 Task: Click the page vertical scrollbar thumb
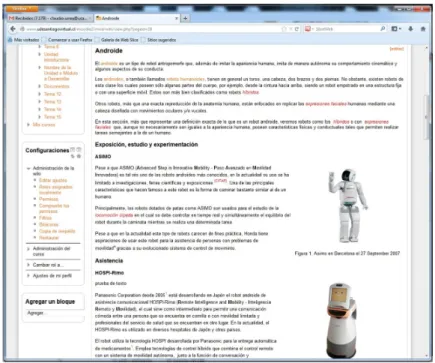tap(426, 117)
